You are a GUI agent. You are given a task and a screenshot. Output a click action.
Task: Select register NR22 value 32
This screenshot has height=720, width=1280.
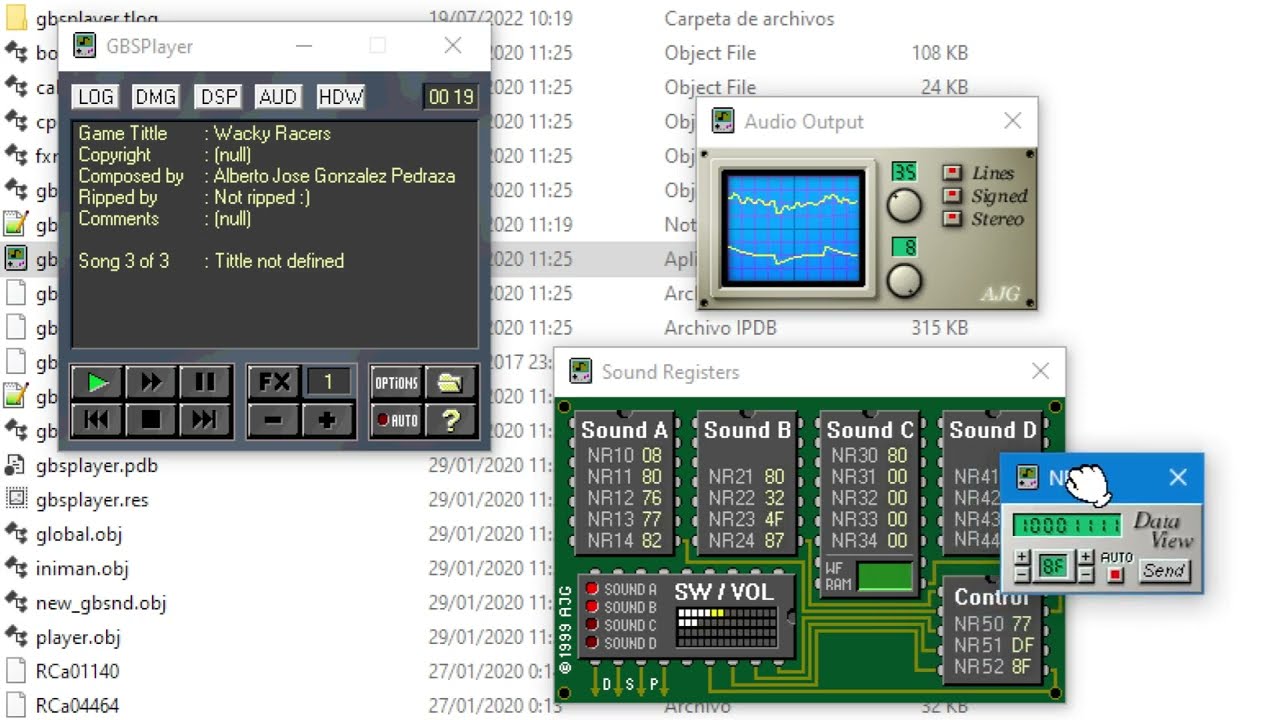tap(748, 498)
